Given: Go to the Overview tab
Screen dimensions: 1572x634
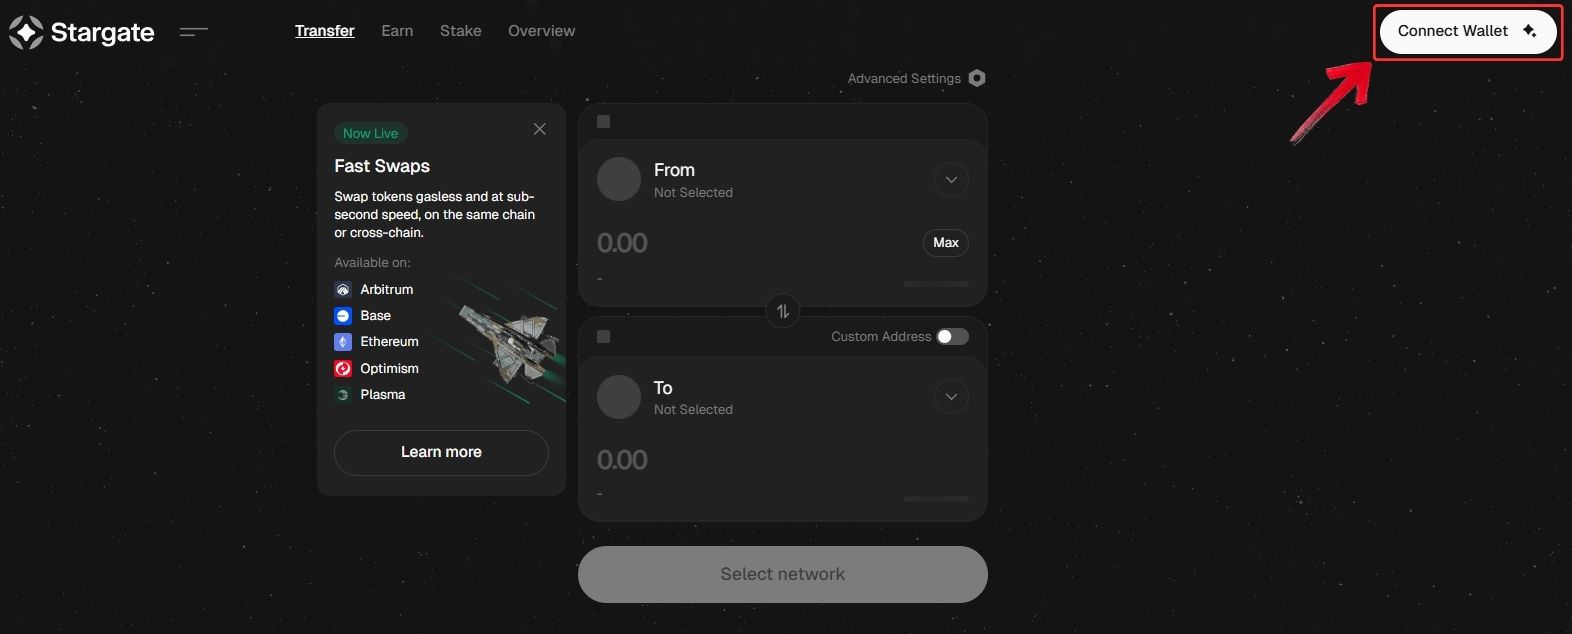Looking at the screenshot, I should (x=542, y=31).
